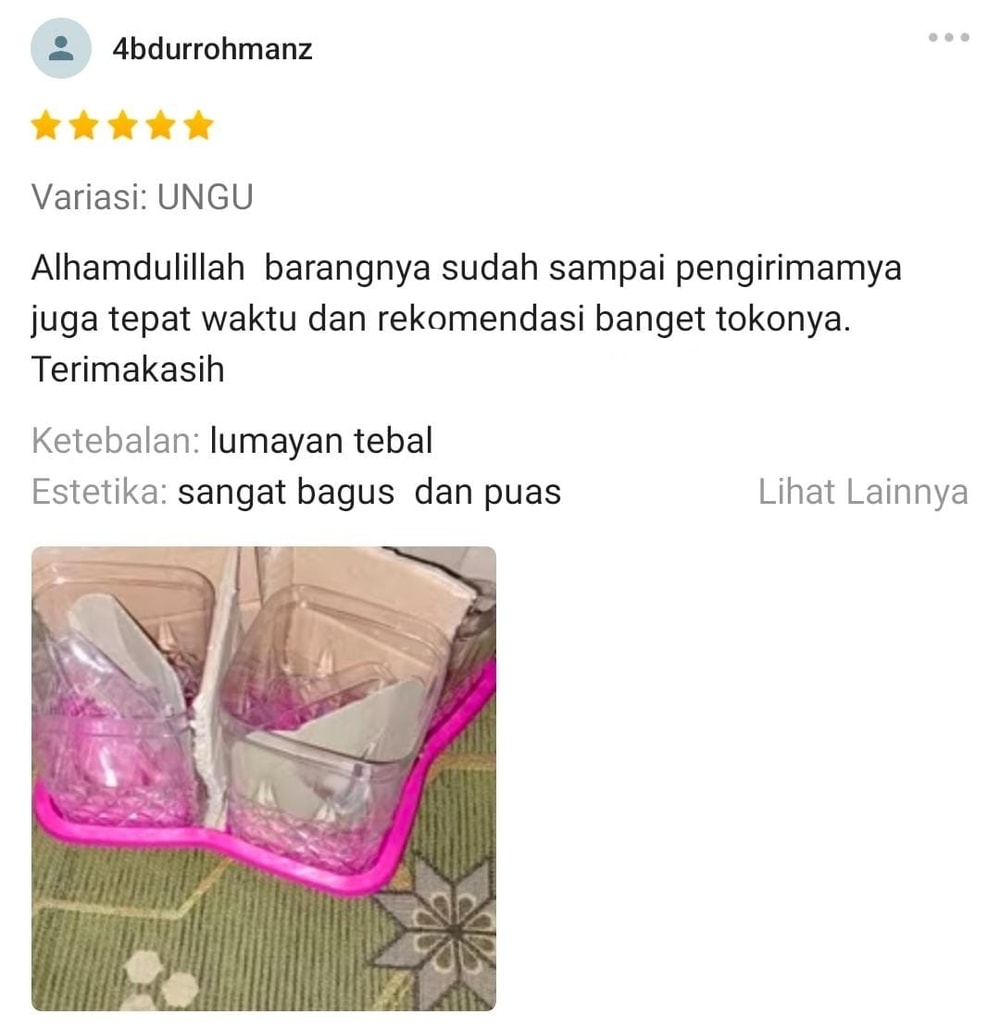Click the word Terimakasih in the review
This screenshot has width=1000, height=1027.
click(x=128, y=369)
